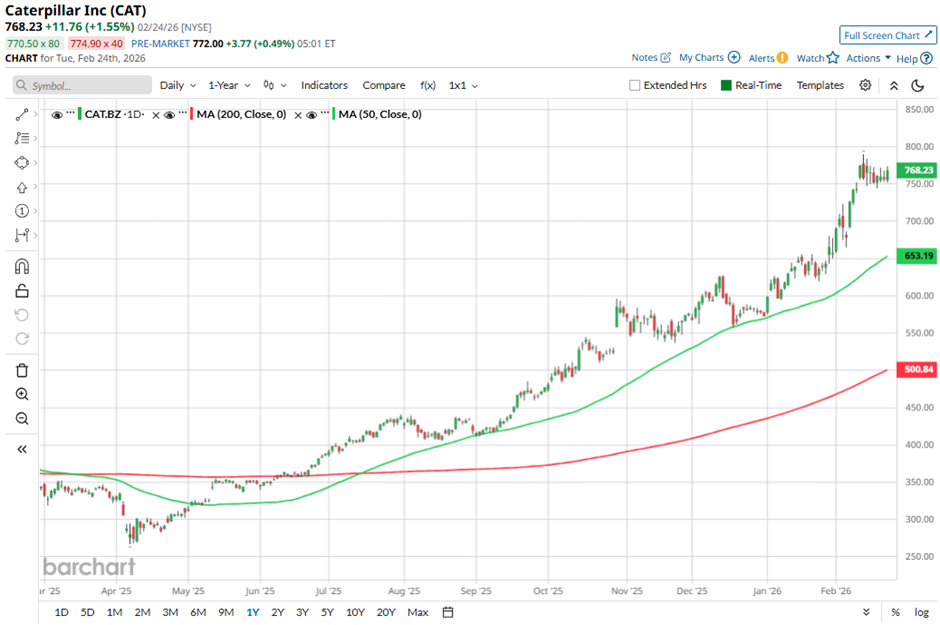Click the trash delete drawings icon
The width and height of the screenshot is (940, 625).
click(x=21, y=370)
